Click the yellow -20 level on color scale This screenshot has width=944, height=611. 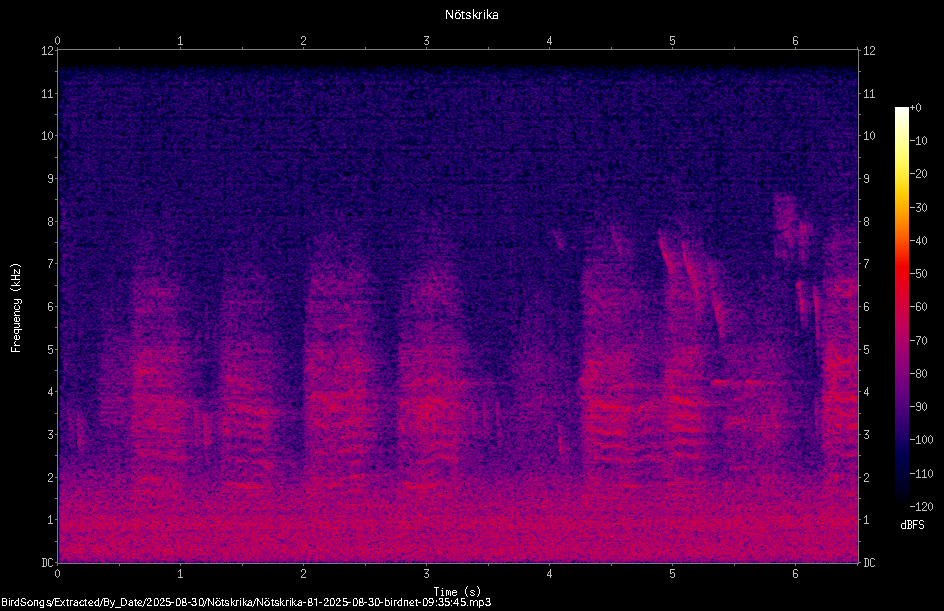tap(901, 174)
